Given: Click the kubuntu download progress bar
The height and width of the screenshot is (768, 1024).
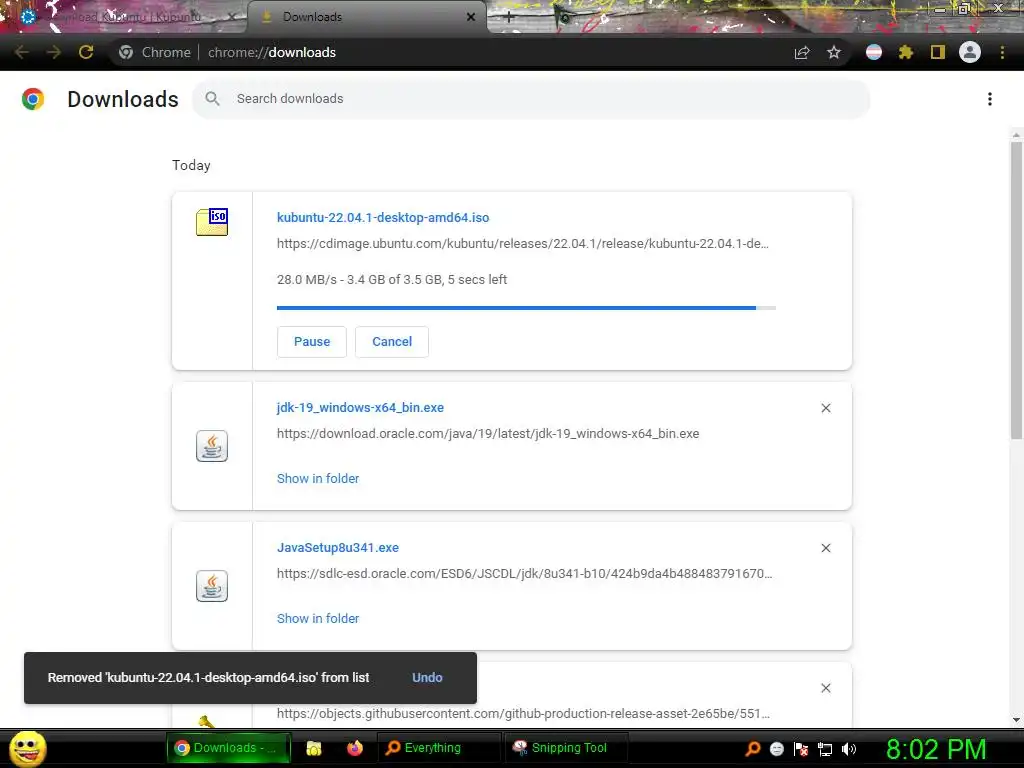Looking at the screenshot, I should click(x=526, y=308).
